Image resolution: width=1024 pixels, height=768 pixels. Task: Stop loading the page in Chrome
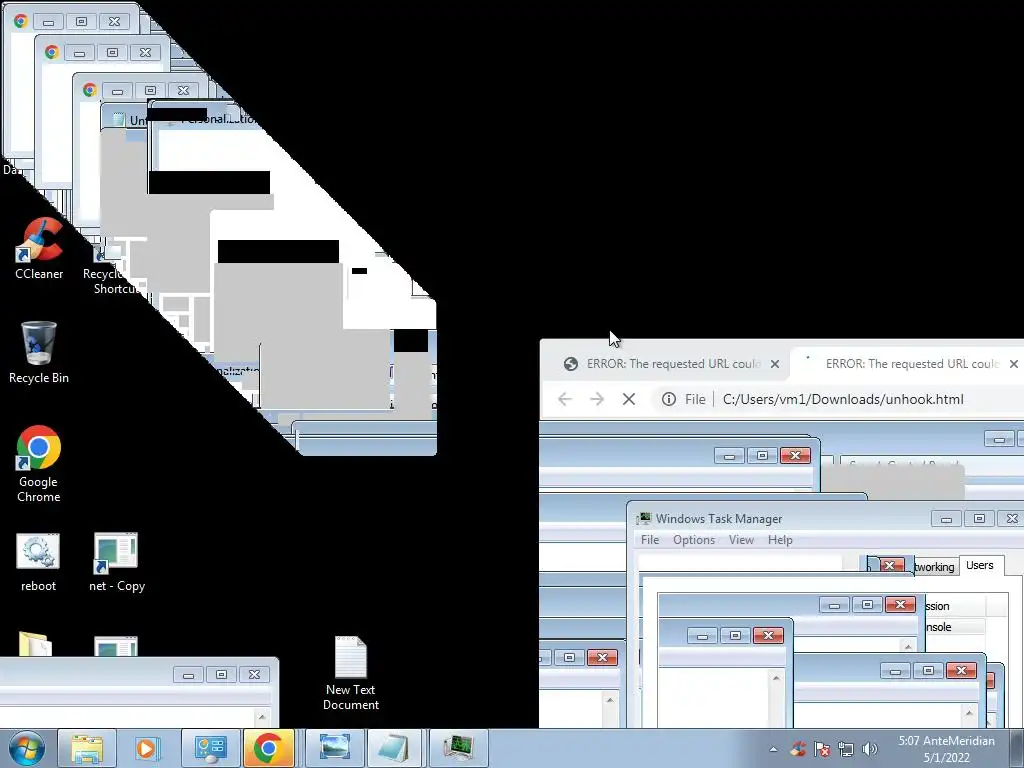tap(629, 399)
